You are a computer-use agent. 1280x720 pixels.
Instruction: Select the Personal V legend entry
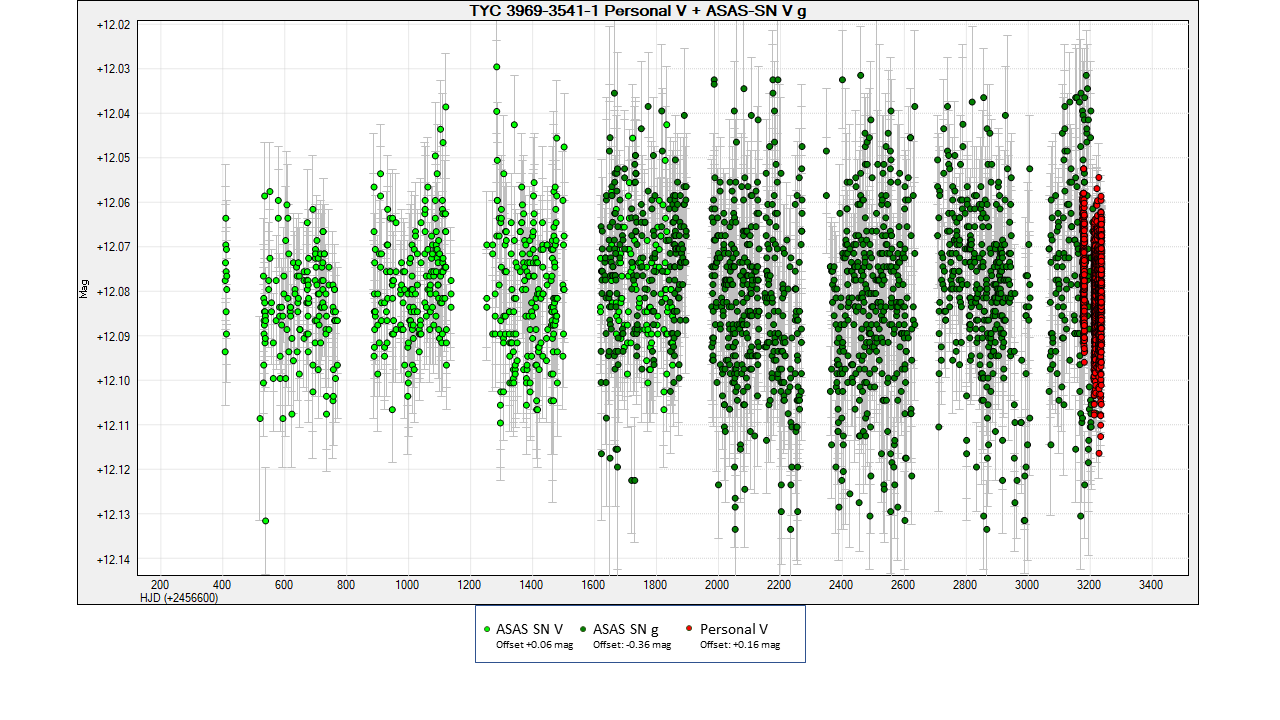(734, 629)
